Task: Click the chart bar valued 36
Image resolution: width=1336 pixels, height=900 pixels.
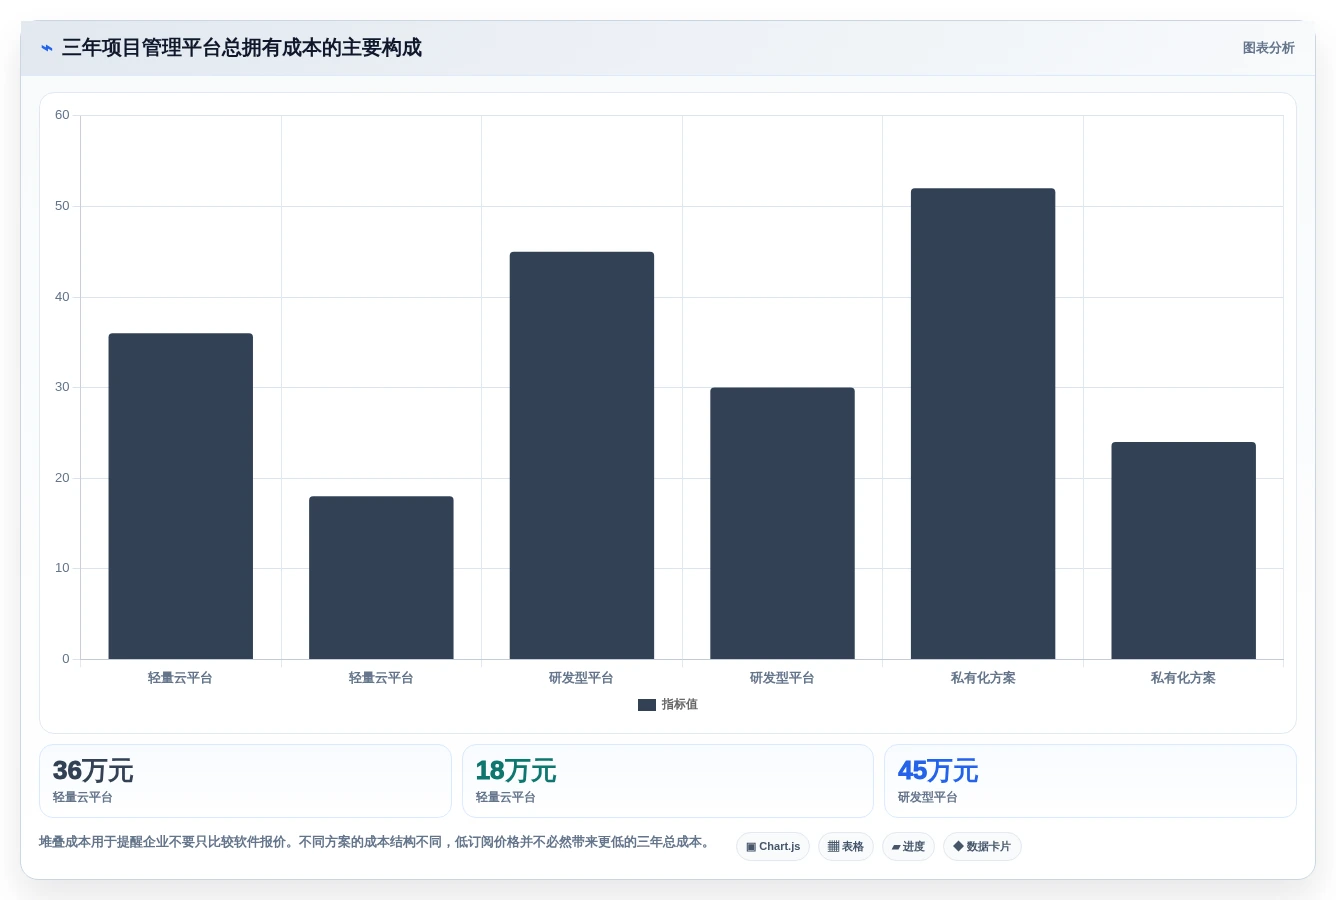Action: pyautogui.click(x=181, y=496)
